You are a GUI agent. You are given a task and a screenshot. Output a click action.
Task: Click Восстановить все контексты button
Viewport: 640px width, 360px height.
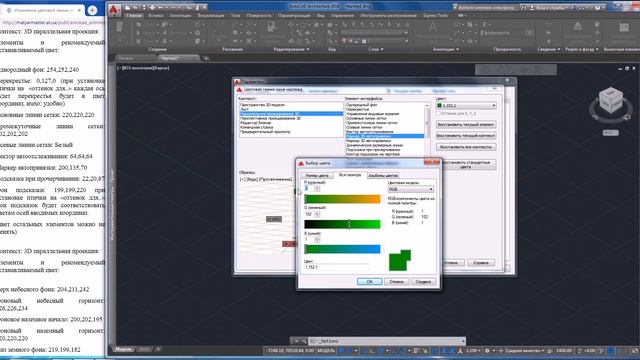click(466, 147)
